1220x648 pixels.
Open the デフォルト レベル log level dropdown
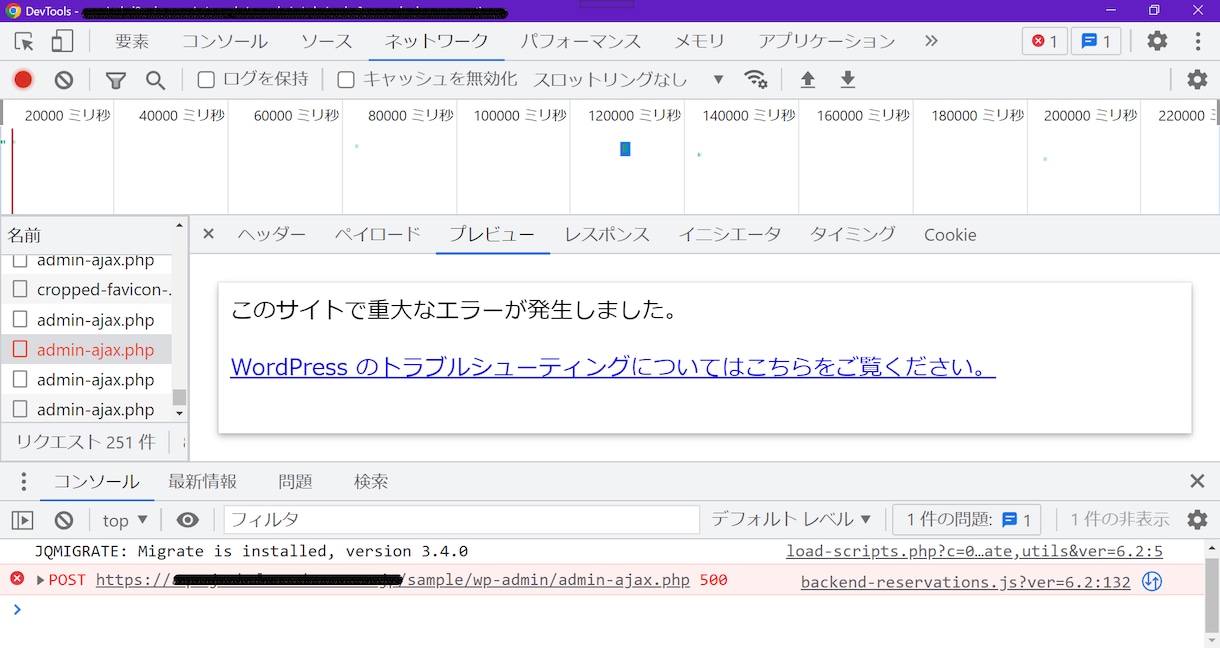[x=791, y=519]
